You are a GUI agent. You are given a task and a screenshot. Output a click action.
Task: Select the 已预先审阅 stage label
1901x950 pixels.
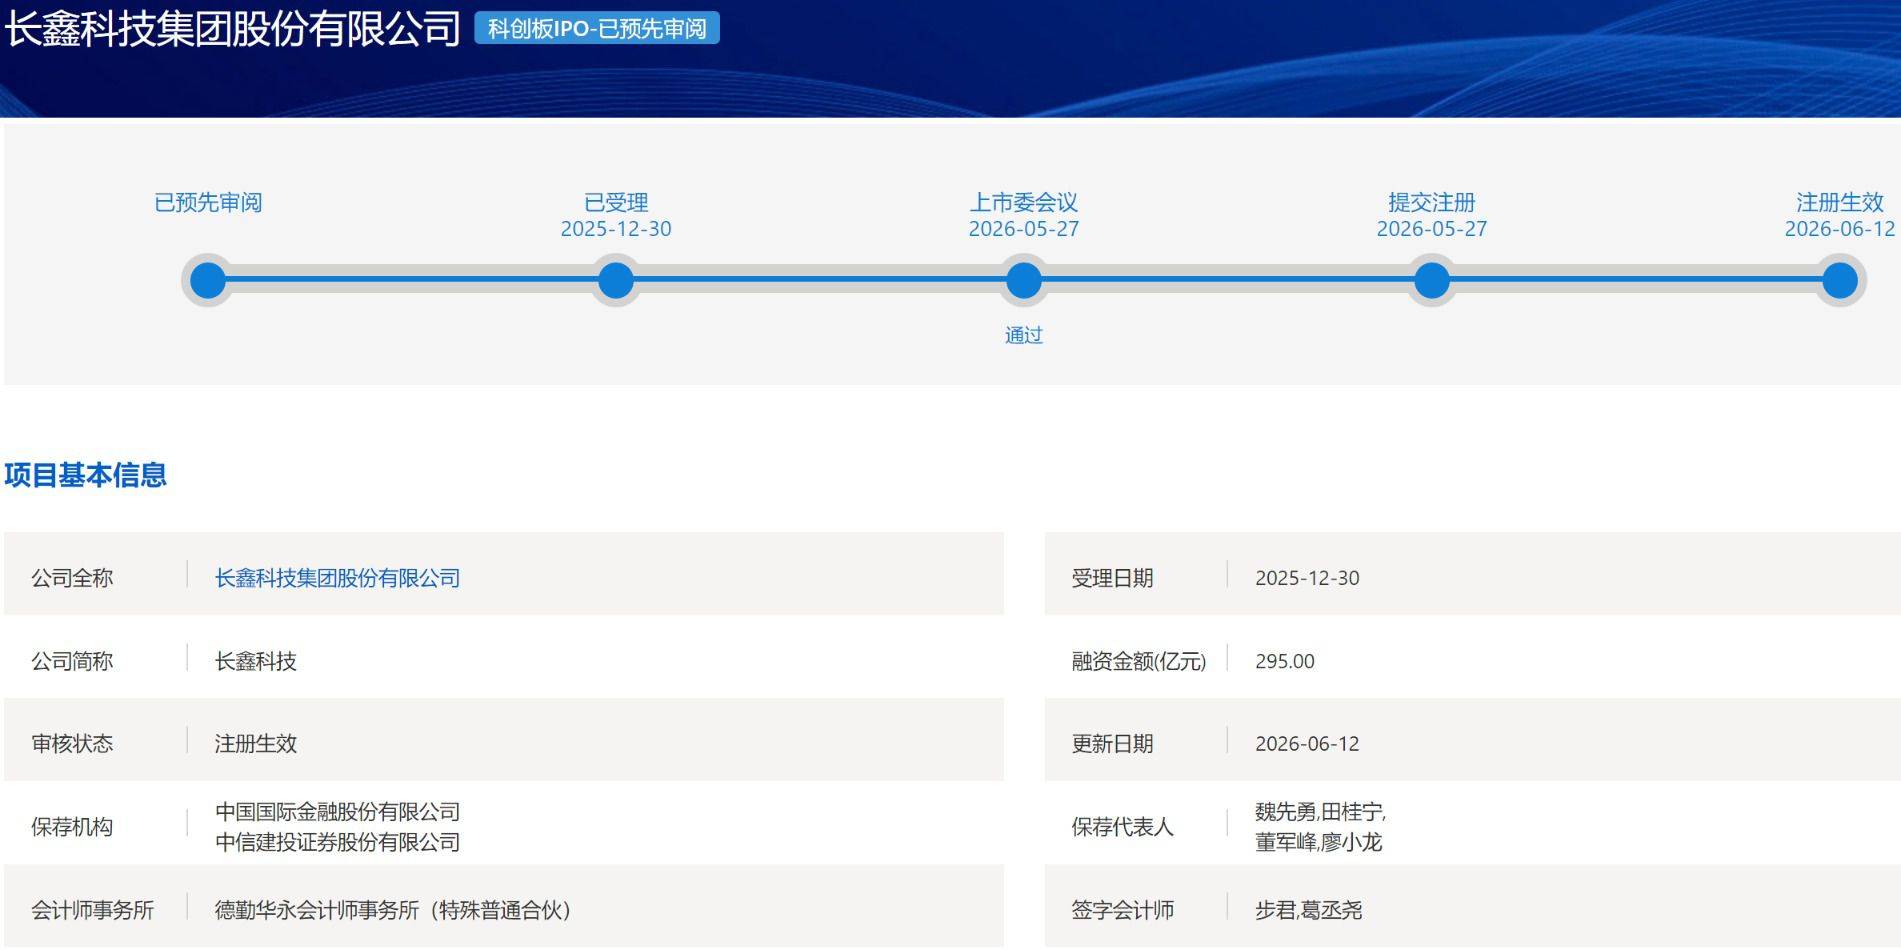click(x=208, y=202)
